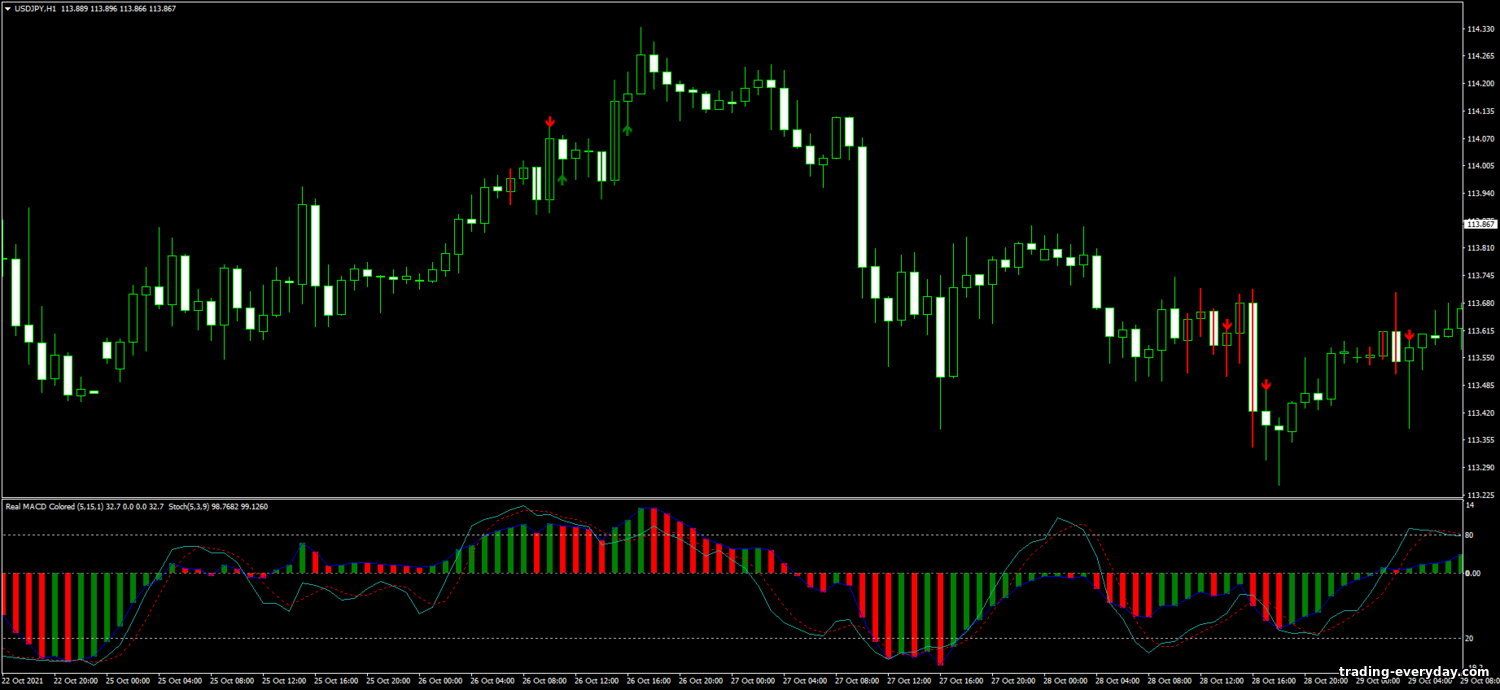The image size is (1500, 690).
Task: Click the 113.680 price axis label
Action: click(1479, 303)
